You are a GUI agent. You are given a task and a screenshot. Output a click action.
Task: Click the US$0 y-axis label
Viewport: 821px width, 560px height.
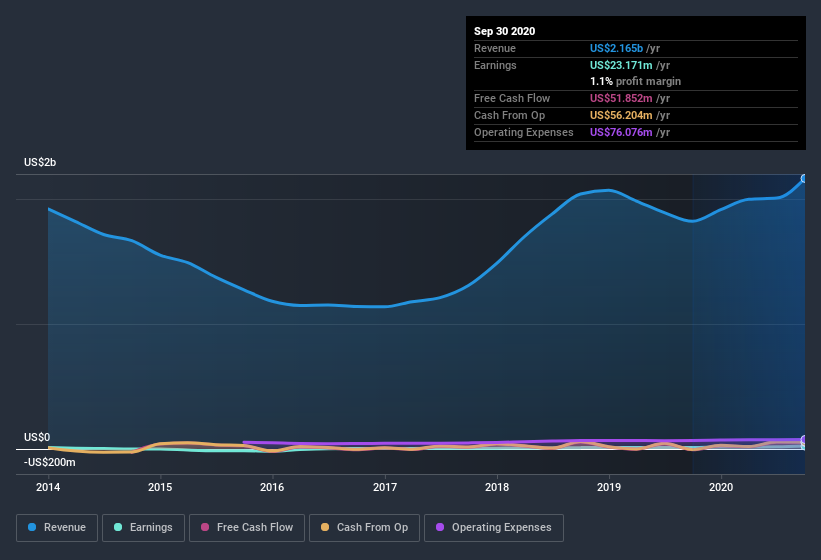[x=37, y=437]
